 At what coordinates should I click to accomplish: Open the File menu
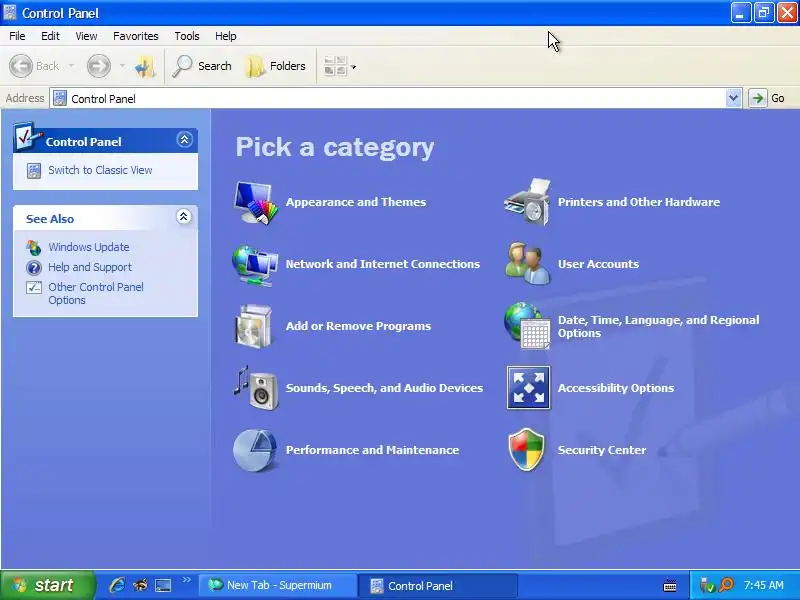17,36
